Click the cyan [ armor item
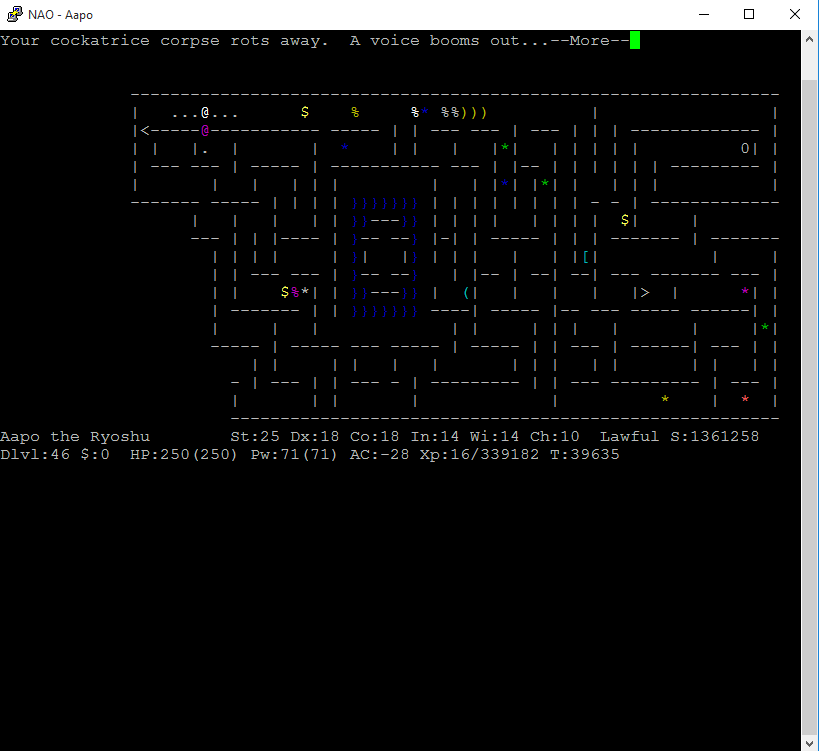Screen dimensions: 819x751 [585, 257]
